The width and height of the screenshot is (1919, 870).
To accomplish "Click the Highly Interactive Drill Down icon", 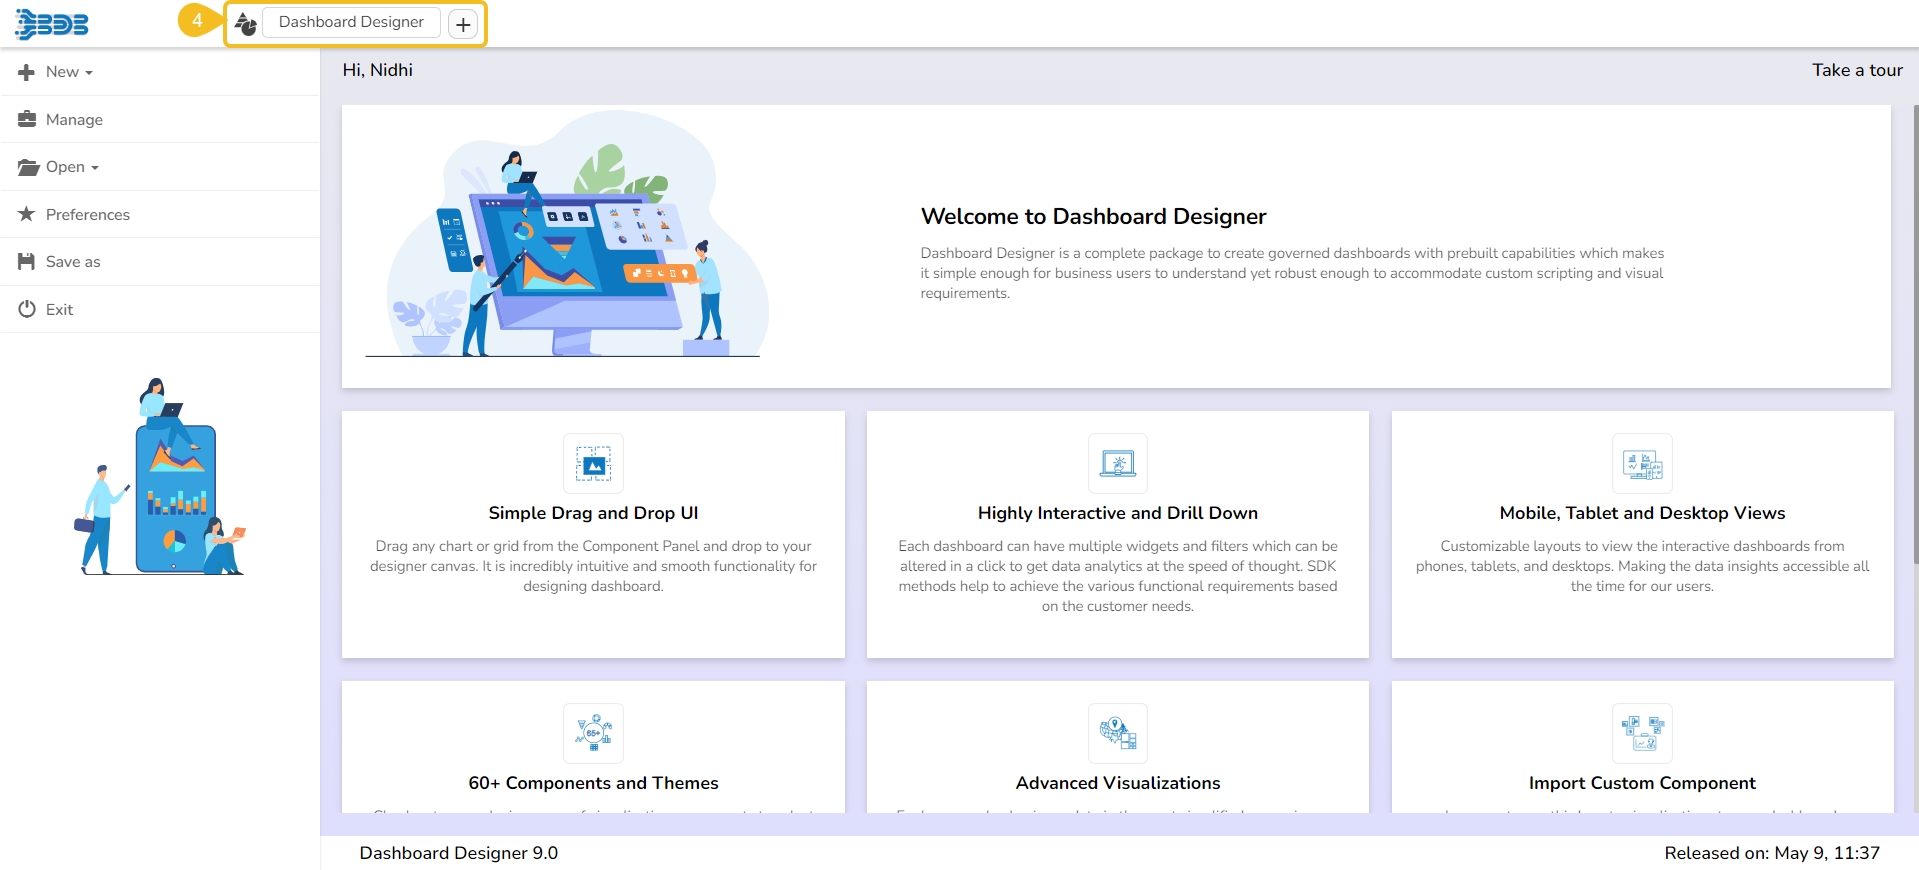I will [x=1117, y=464].
